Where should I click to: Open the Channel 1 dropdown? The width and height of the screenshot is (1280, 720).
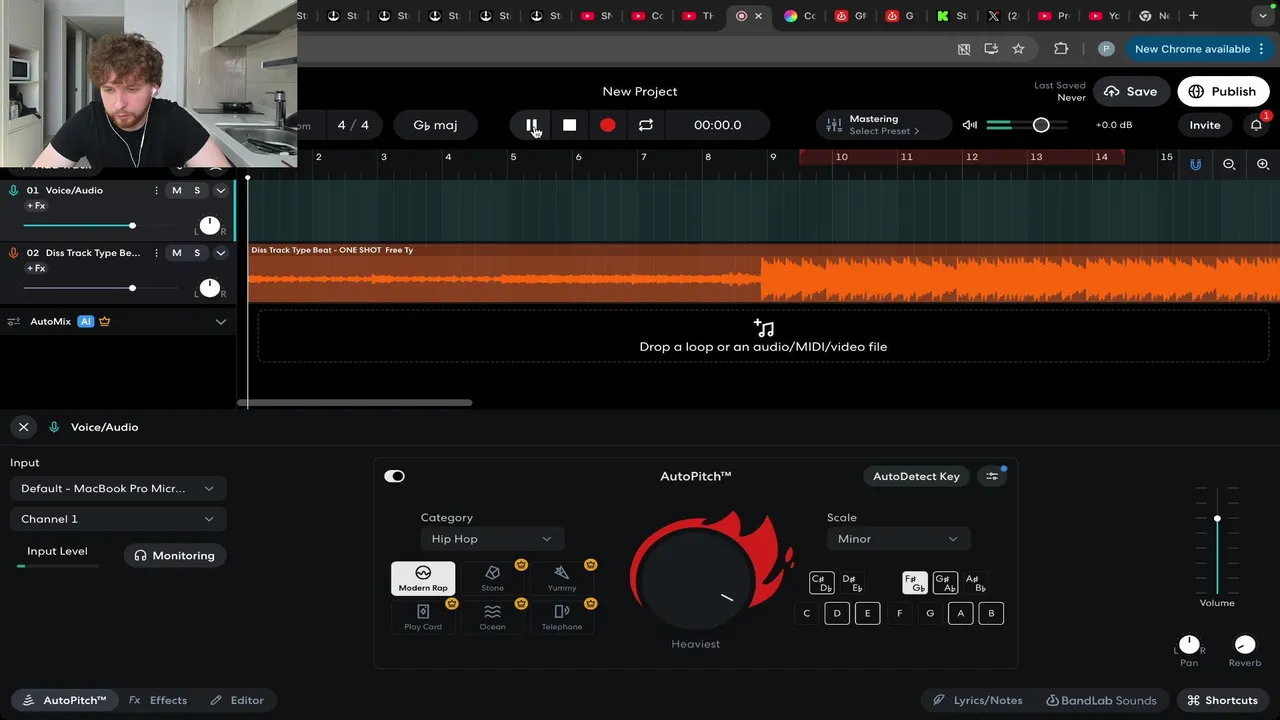tap(118, 519)
